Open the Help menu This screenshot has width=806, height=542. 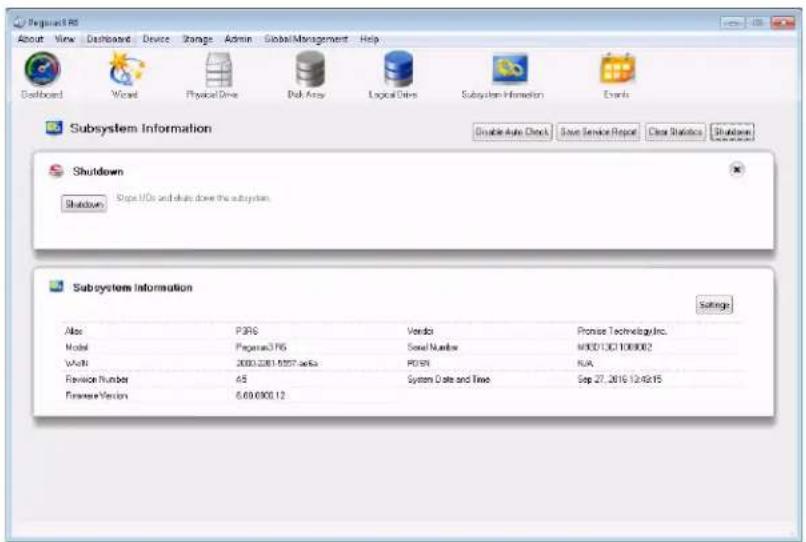point(369,39)
